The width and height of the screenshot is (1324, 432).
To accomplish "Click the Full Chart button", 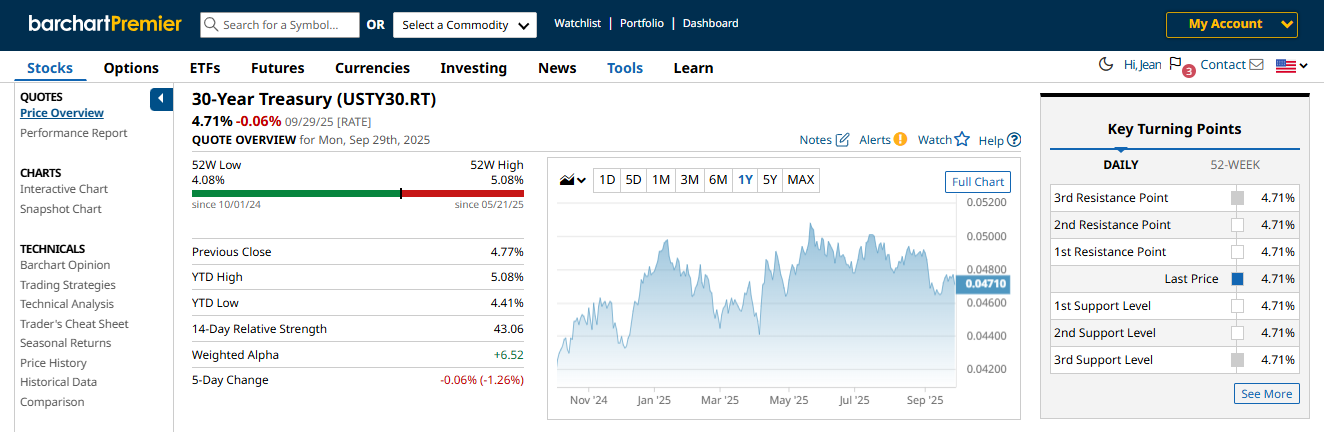I will pyautogui.click(x=978, y=182).
